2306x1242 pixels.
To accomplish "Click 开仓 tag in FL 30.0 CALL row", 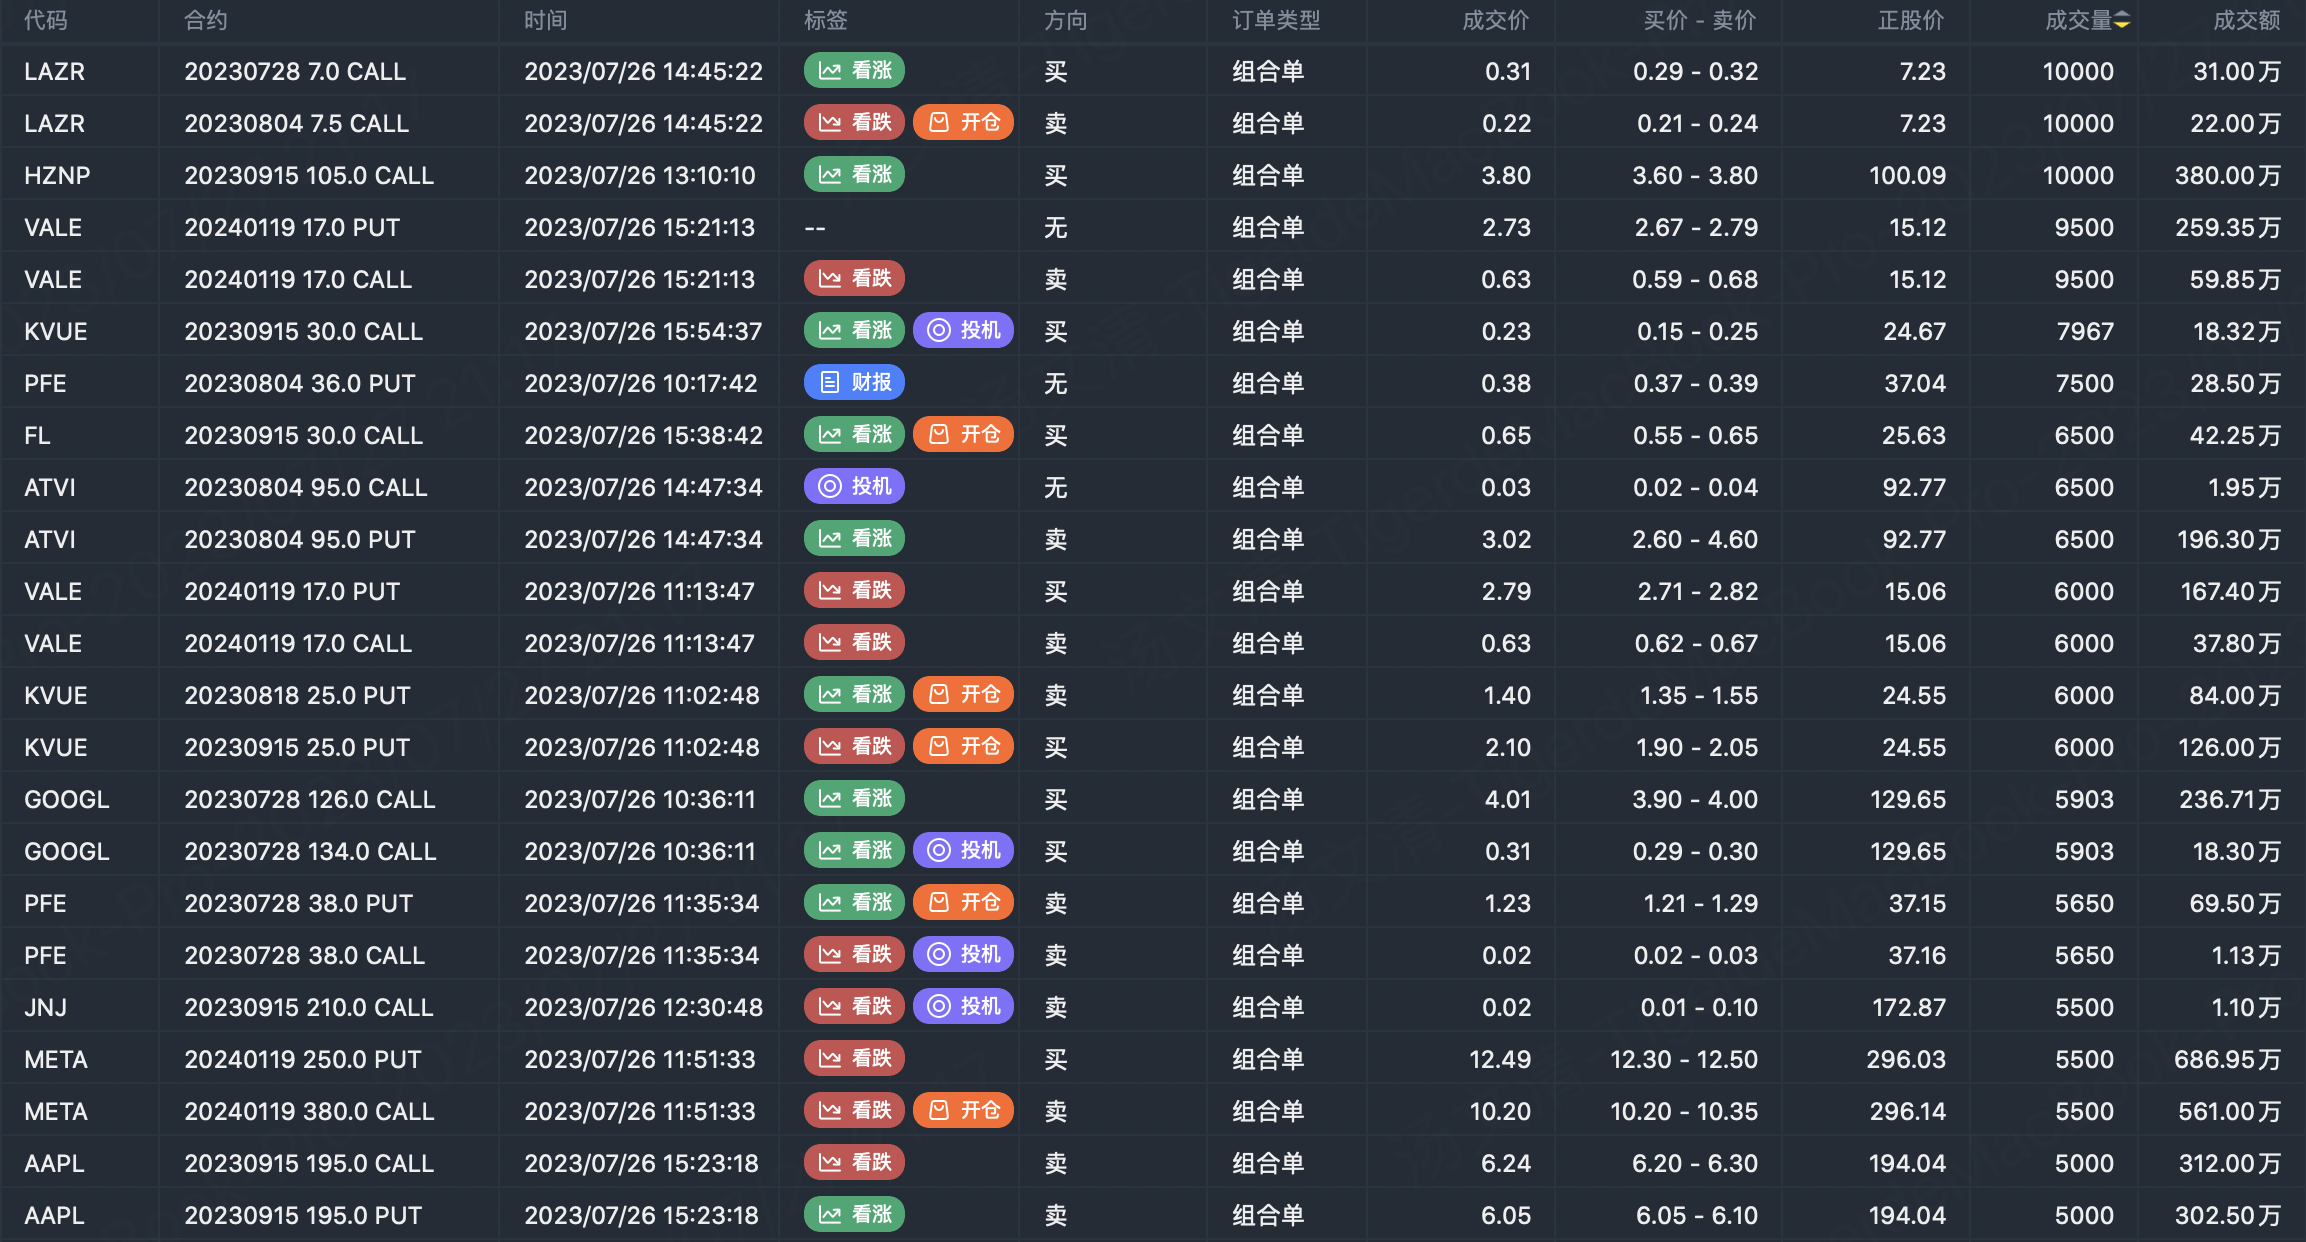I will (x=963, y=434).
